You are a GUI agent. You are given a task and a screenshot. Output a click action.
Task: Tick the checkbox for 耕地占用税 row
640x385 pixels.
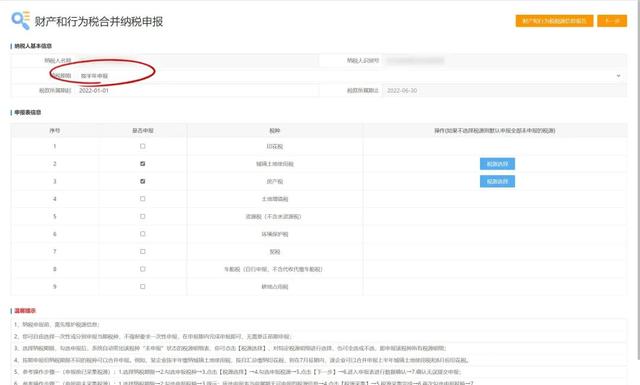pos(142,287)
